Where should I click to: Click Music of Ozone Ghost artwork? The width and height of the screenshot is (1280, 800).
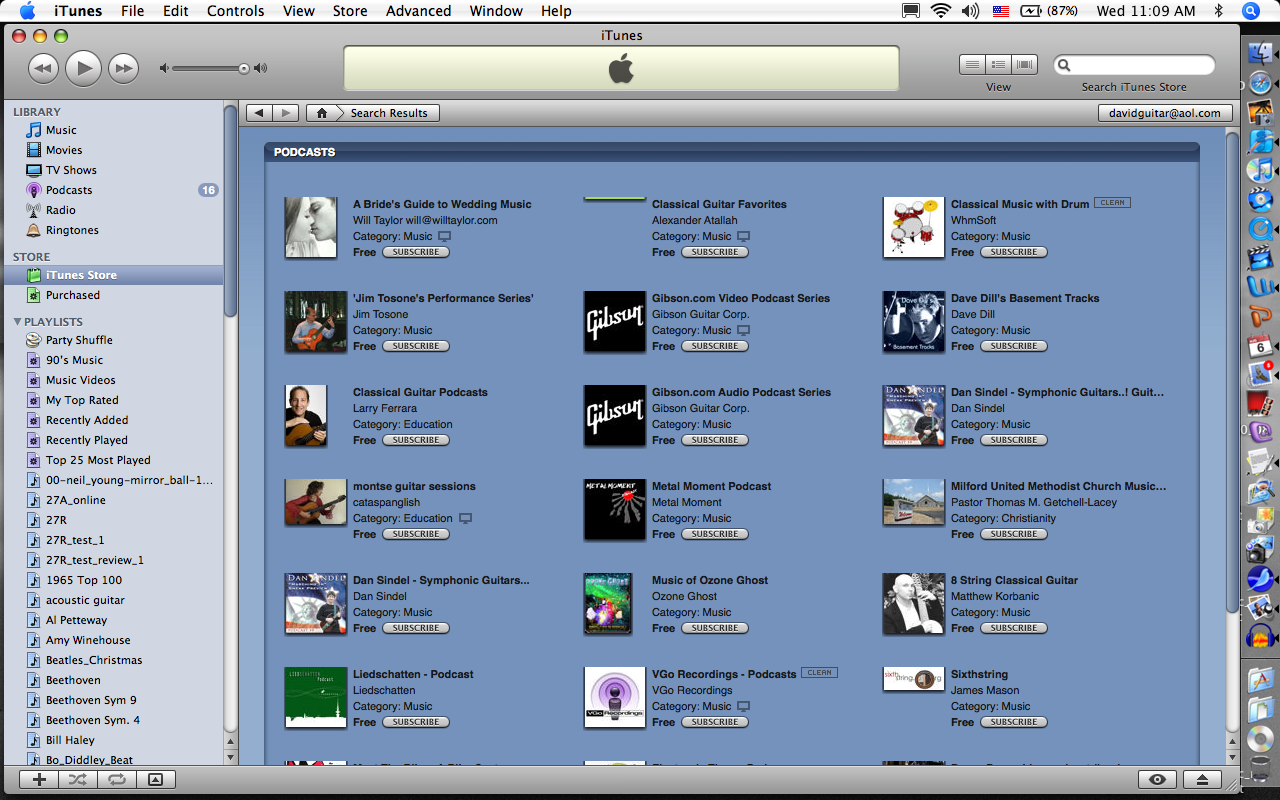(x=608, y=604)
